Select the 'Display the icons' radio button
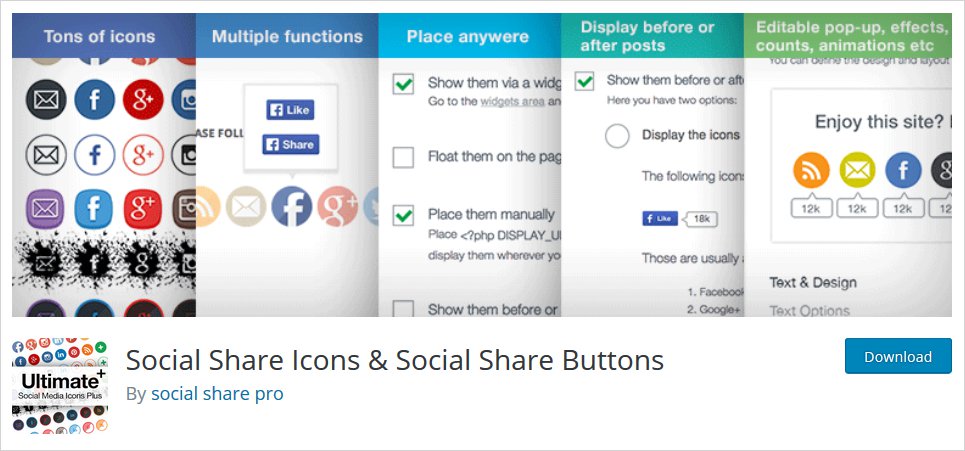 [617, 135]
